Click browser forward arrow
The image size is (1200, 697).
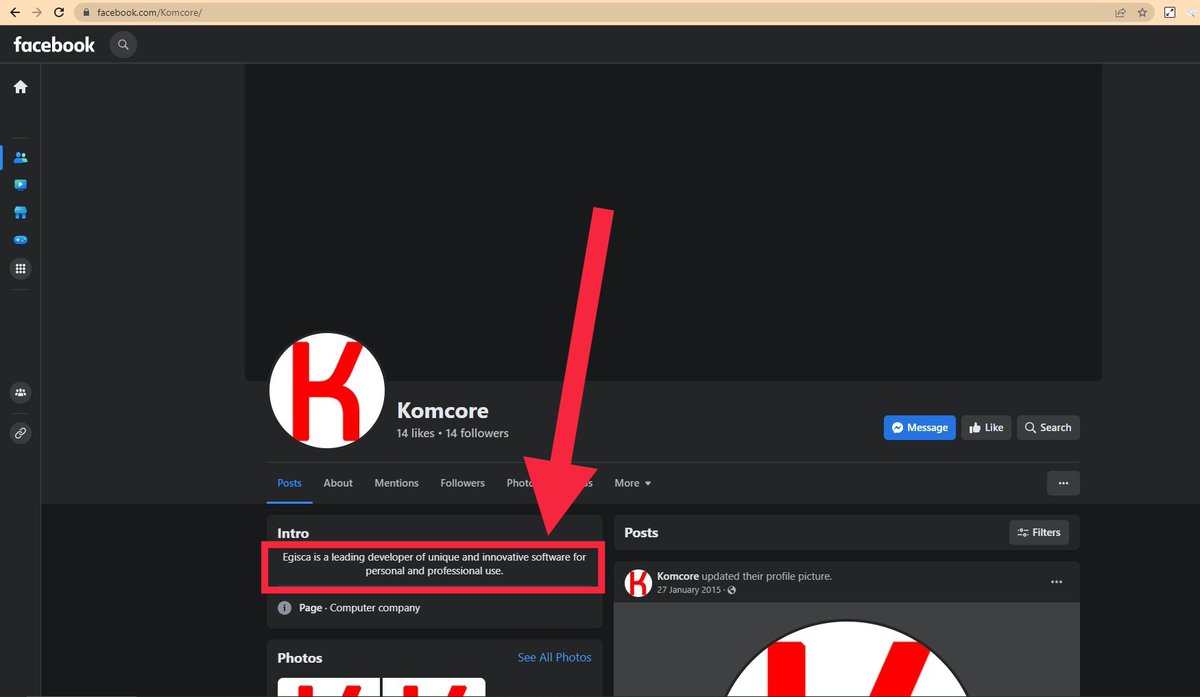click(x=36, y=12)
